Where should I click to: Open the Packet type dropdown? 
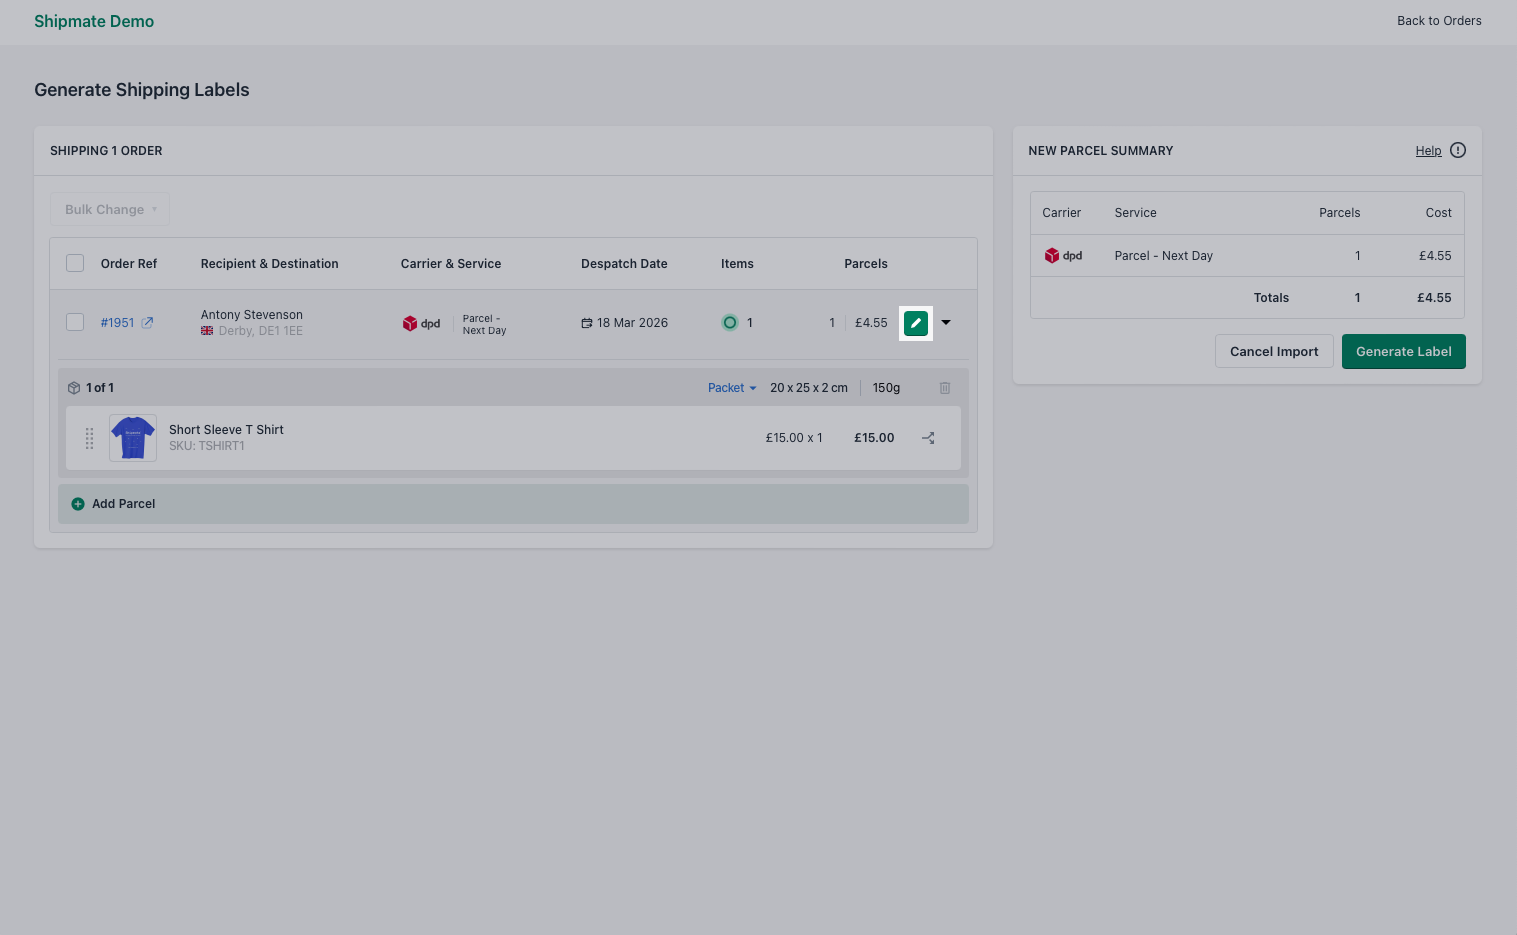point(731,387)
